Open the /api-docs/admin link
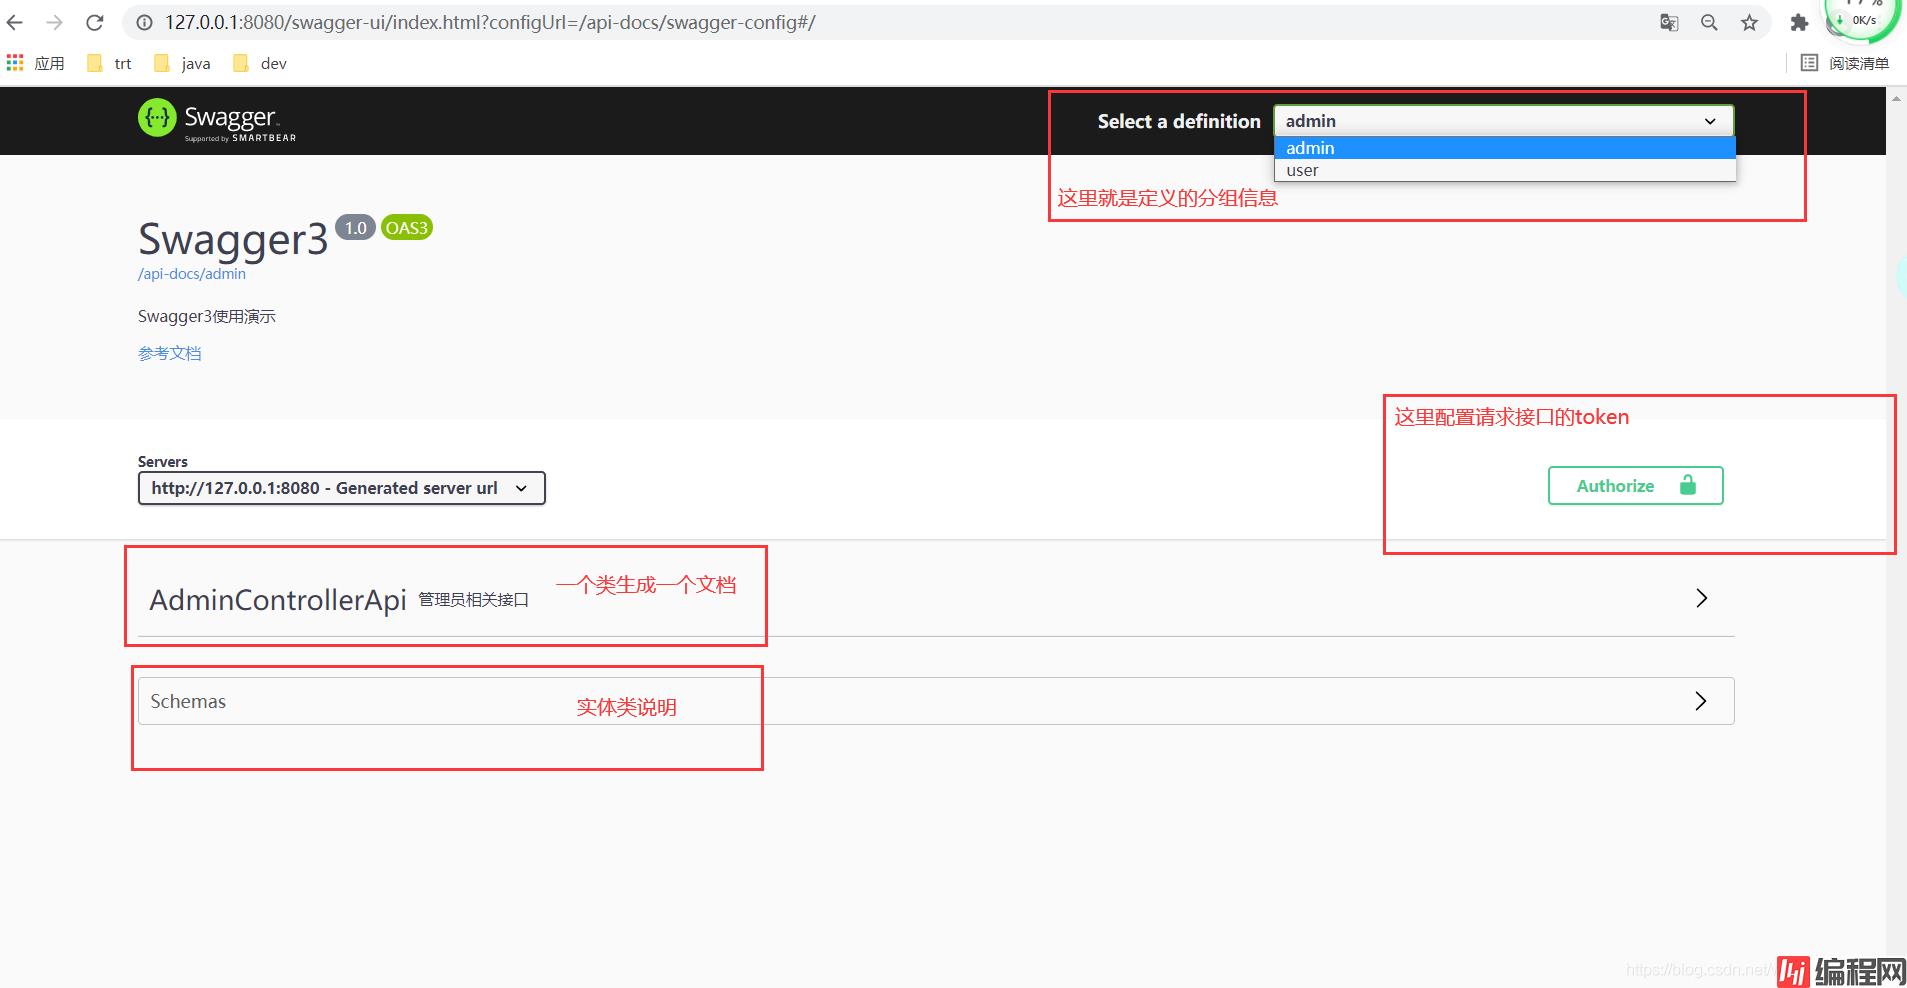The height and width of the screenshot is (988, 1907). tap(192, 273)
